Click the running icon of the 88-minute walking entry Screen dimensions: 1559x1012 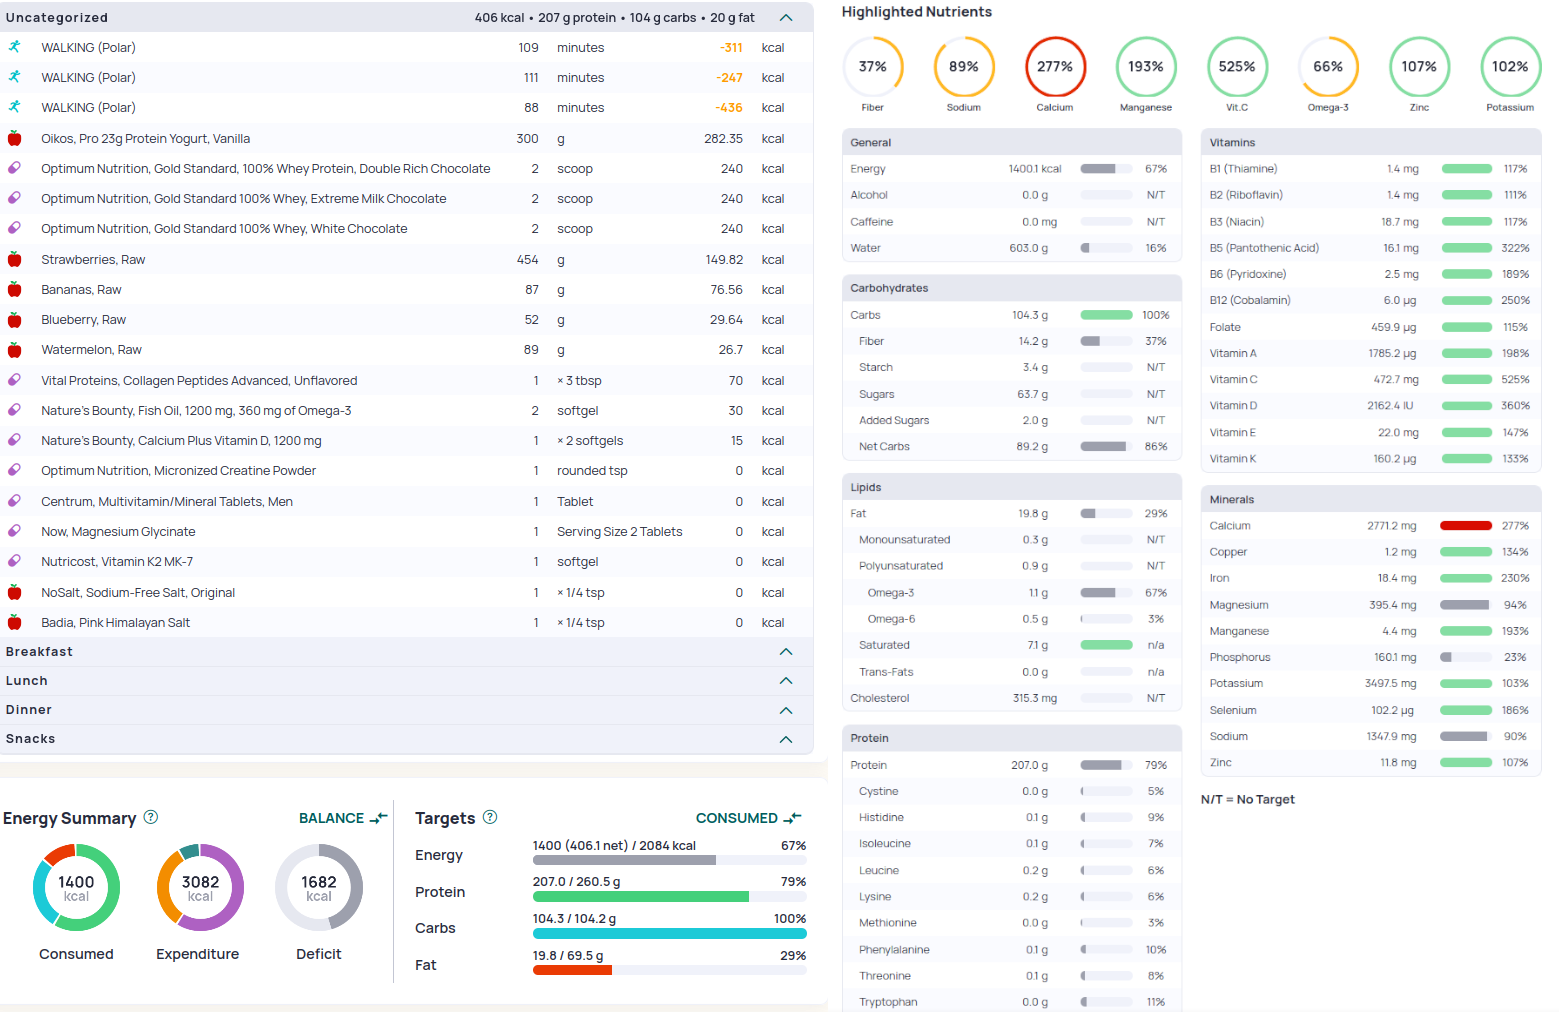pyautogui.click(x=14, y=107)
